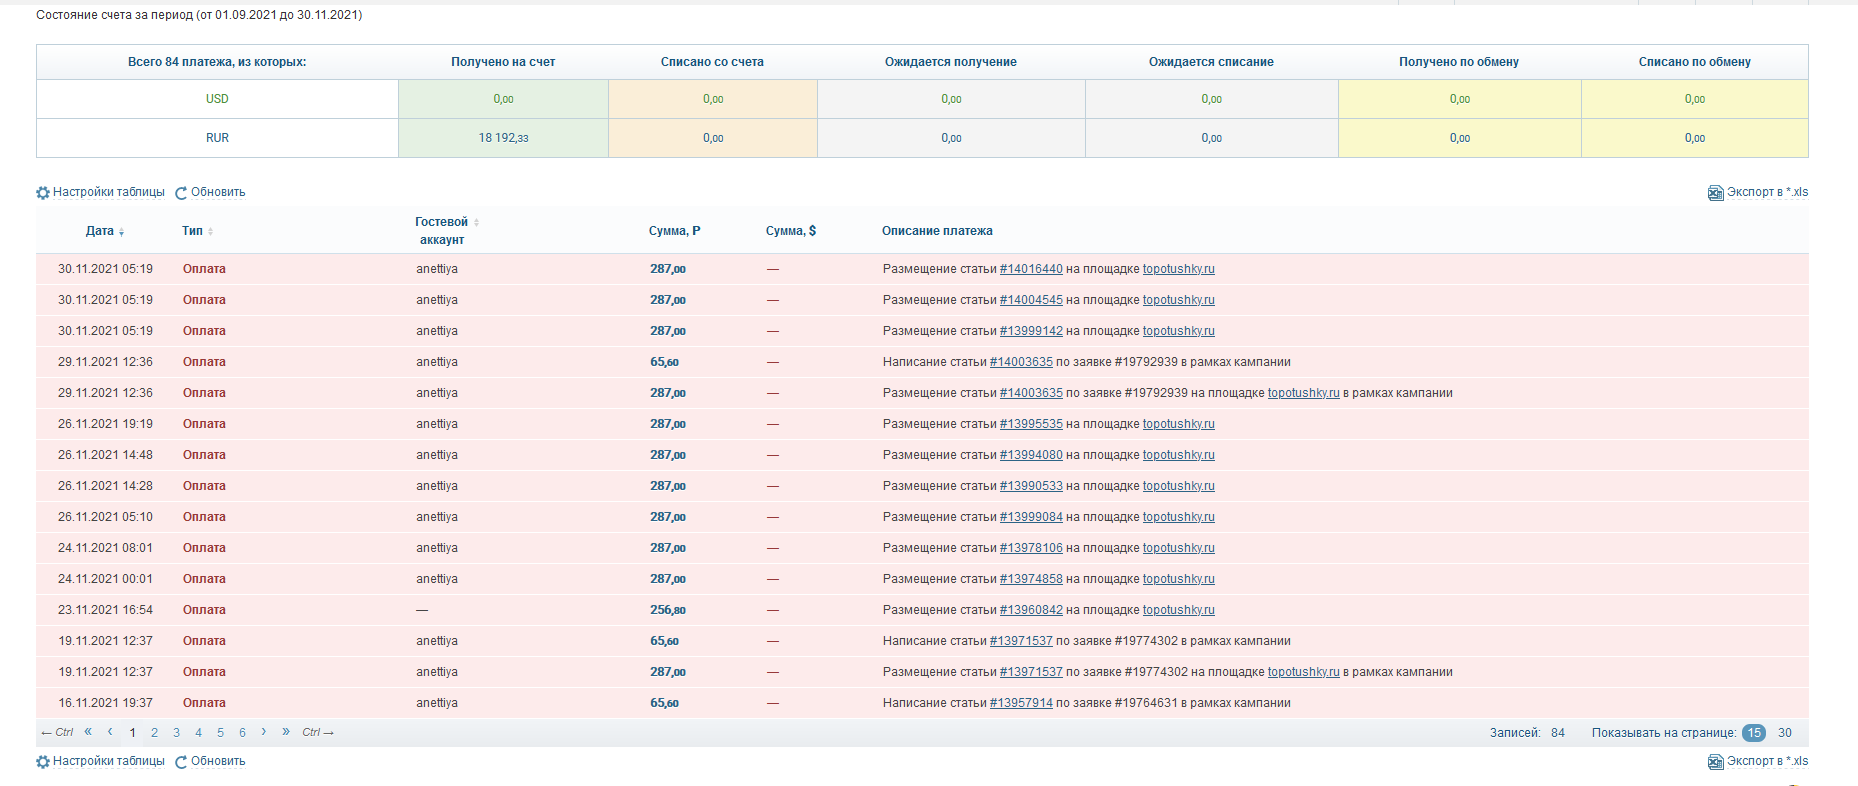Jump to first page with double arrow
The height and width of the screenshot is (786, 1858).
coord(88,732)
